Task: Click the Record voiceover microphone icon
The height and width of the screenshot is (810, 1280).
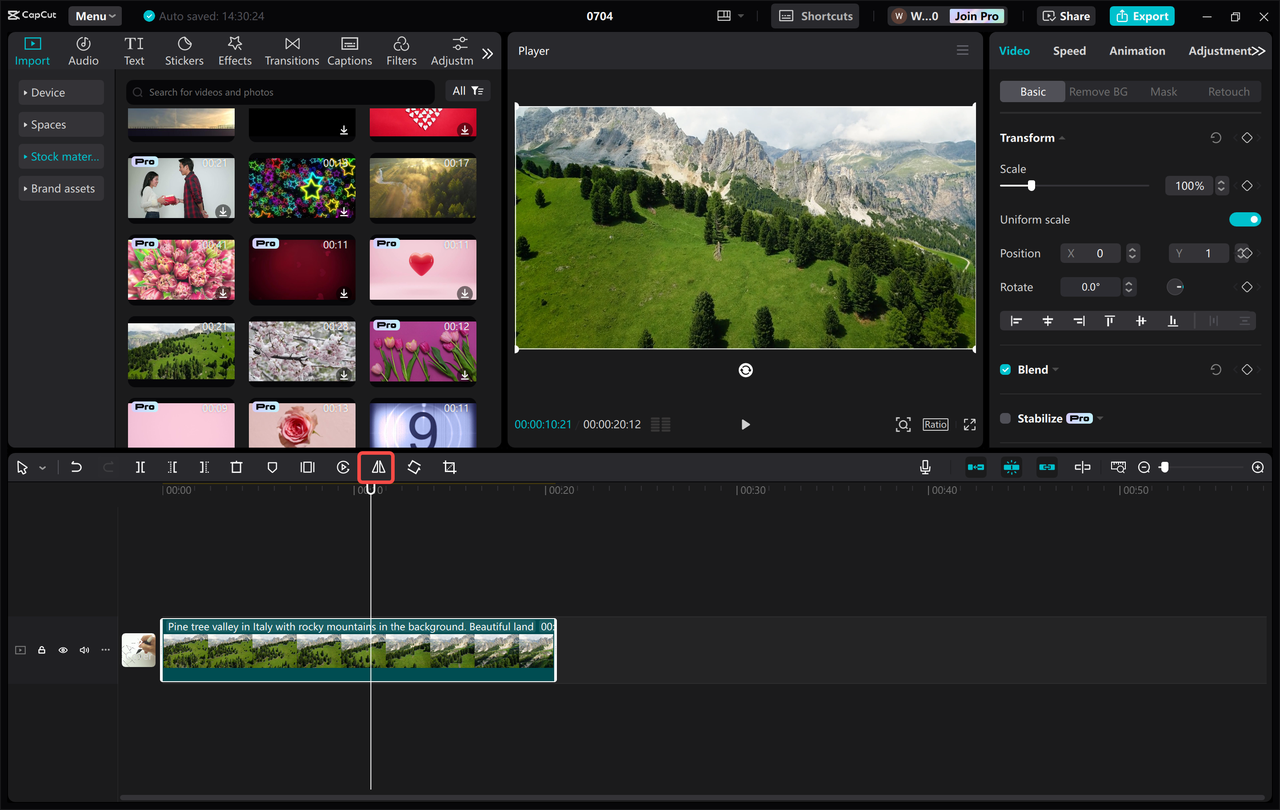Action: [925, 467]
